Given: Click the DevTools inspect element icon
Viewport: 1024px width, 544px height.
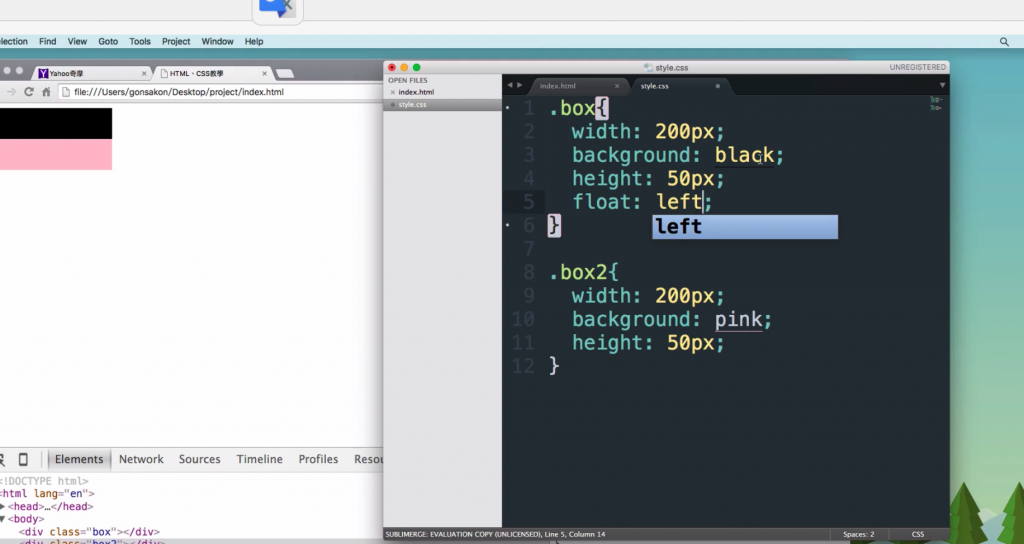Looking at the screenshot, I should 2,459.
